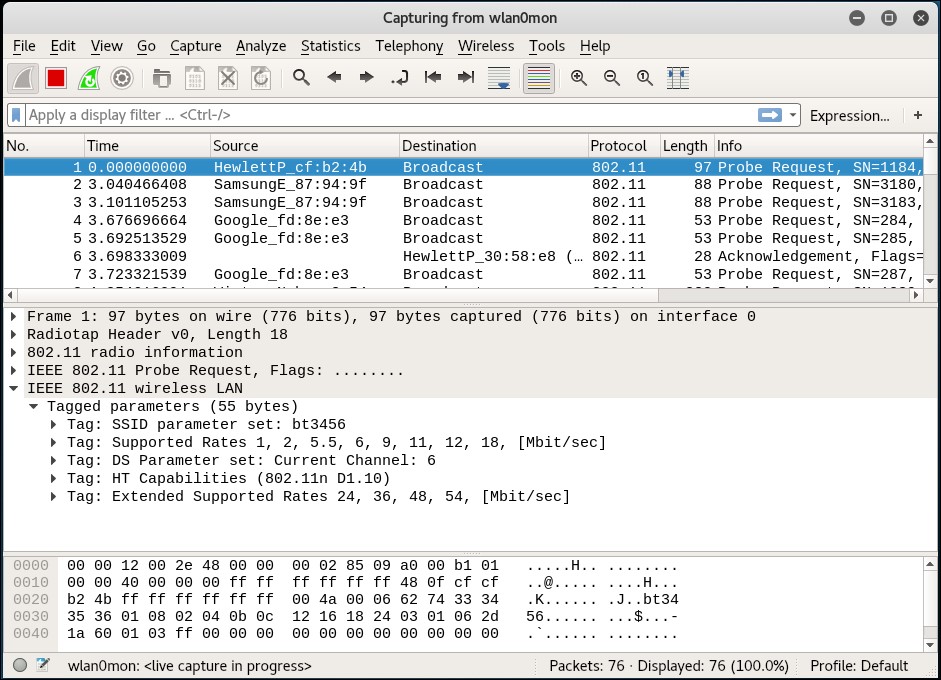The height and width of the screenshot is (680, 941).
Task: Click the display filter input field
Action: [390, 115]
